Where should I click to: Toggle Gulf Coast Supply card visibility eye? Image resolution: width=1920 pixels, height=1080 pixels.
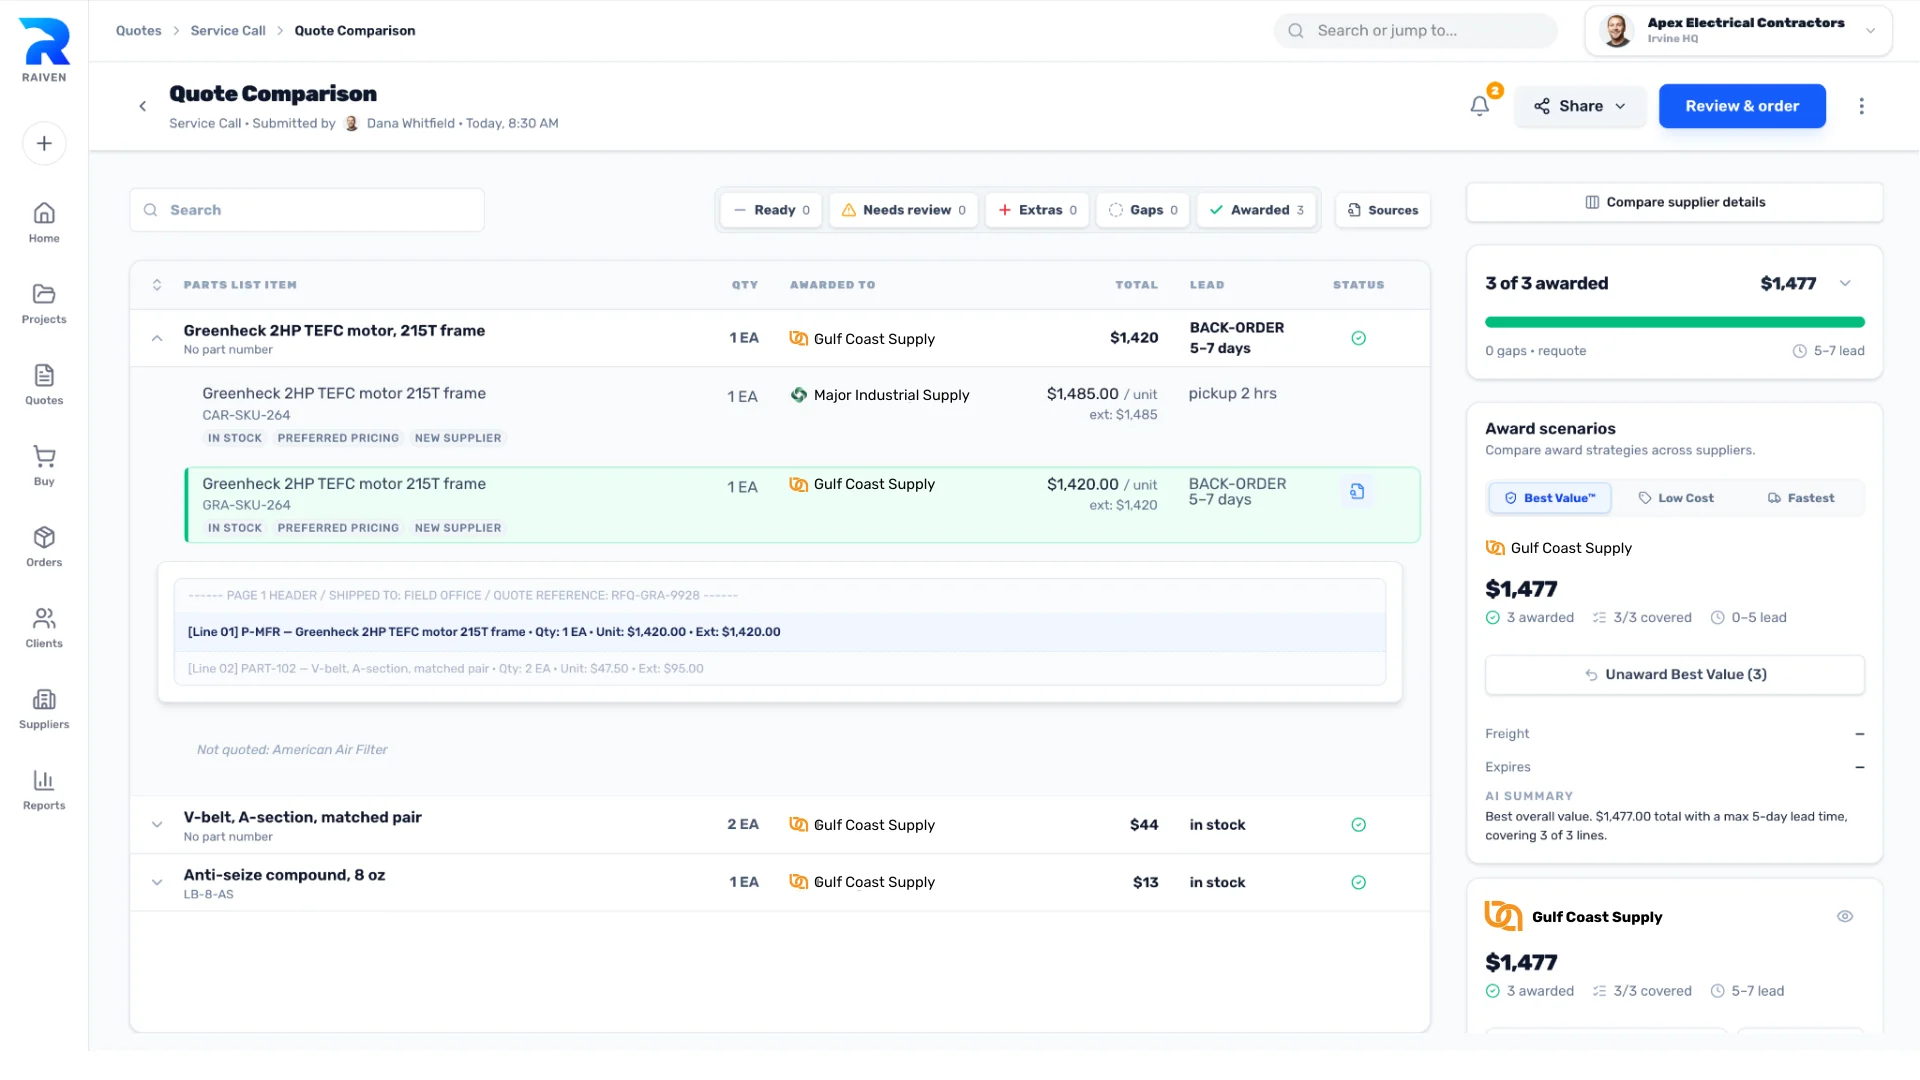point(1845,916)
